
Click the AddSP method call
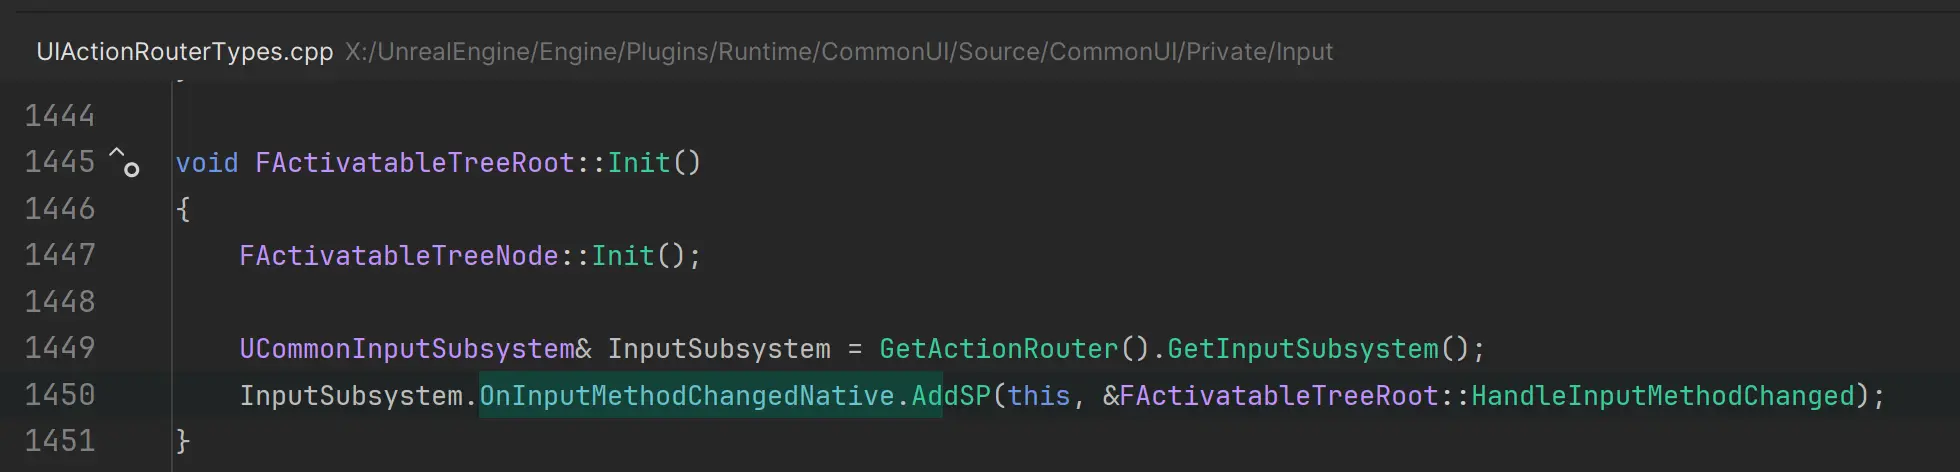coord(951,396)
